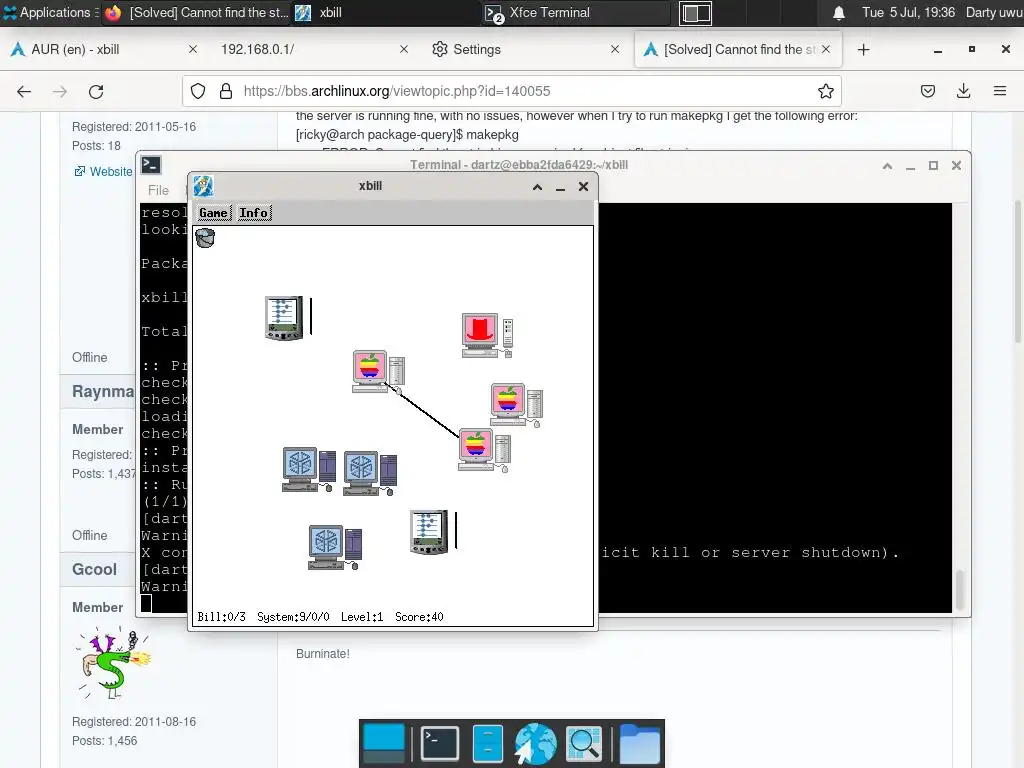Click the workspace switcher in the top panel
The height and width of the screenshot is (768, 1024).
coord(695,13)
